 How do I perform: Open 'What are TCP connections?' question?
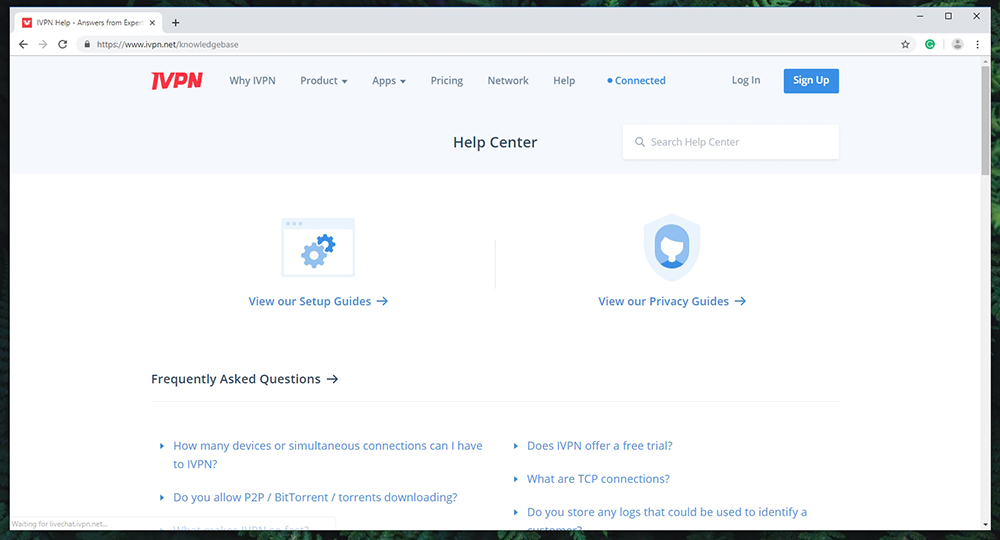(598, 479)
